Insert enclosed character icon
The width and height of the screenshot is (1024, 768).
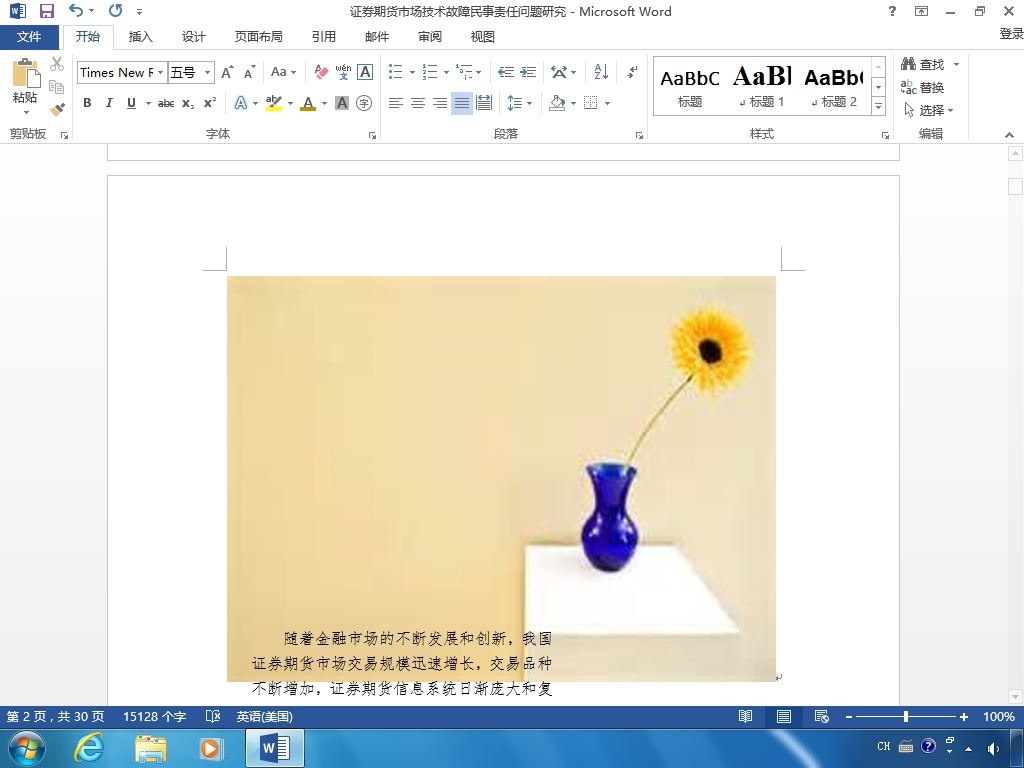(364, 103)
